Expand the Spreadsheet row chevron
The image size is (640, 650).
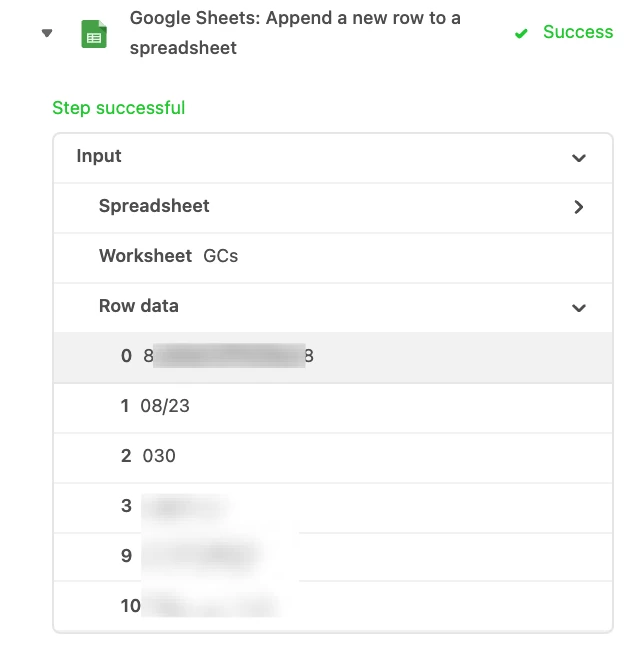click(578, 207)
